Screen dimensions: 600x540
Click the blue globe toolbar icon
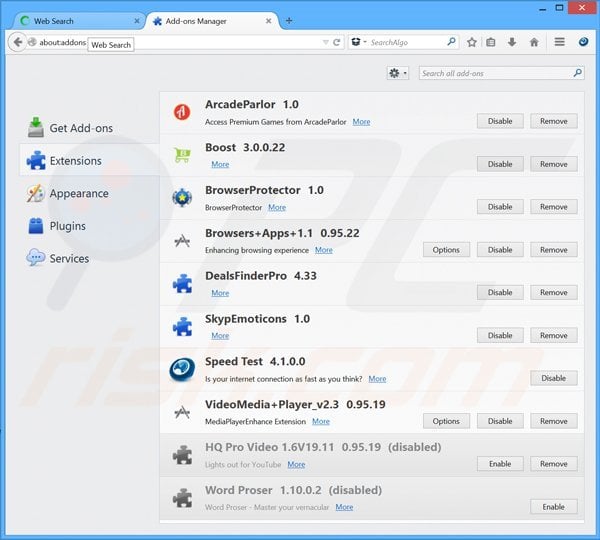pos(583,42)
